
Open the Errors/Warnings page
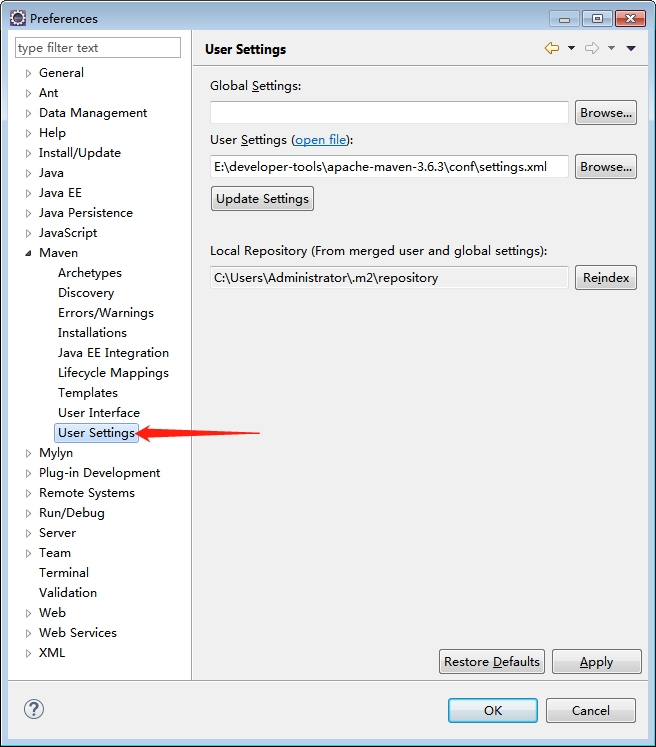pyautogui.click(x=106, y=313)
